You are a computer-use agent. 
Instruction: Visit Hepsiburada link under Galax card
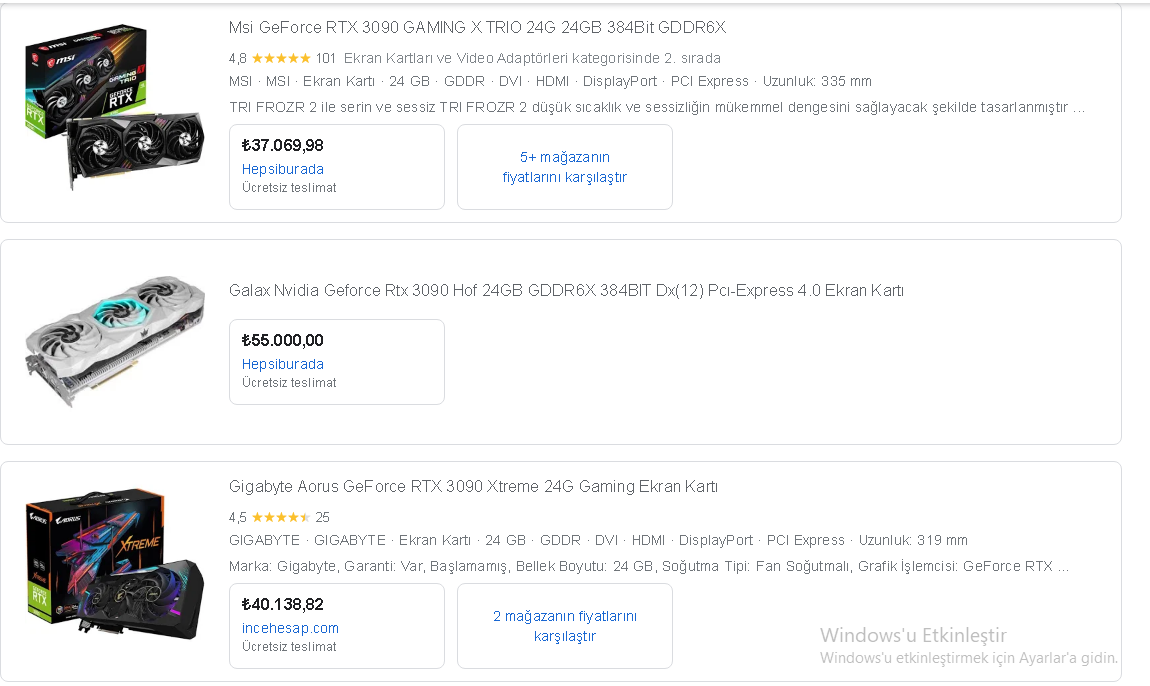(x=282, y=364)
